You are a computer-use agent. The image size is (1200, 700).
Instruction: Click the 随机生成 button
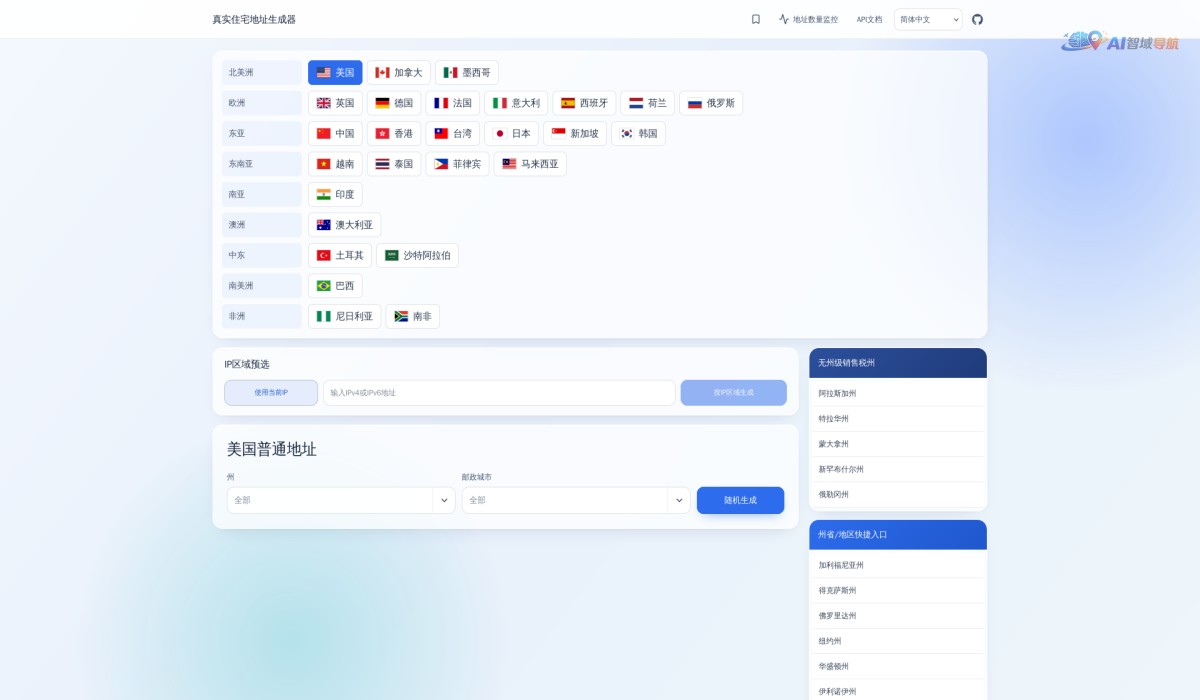(740, 500)
